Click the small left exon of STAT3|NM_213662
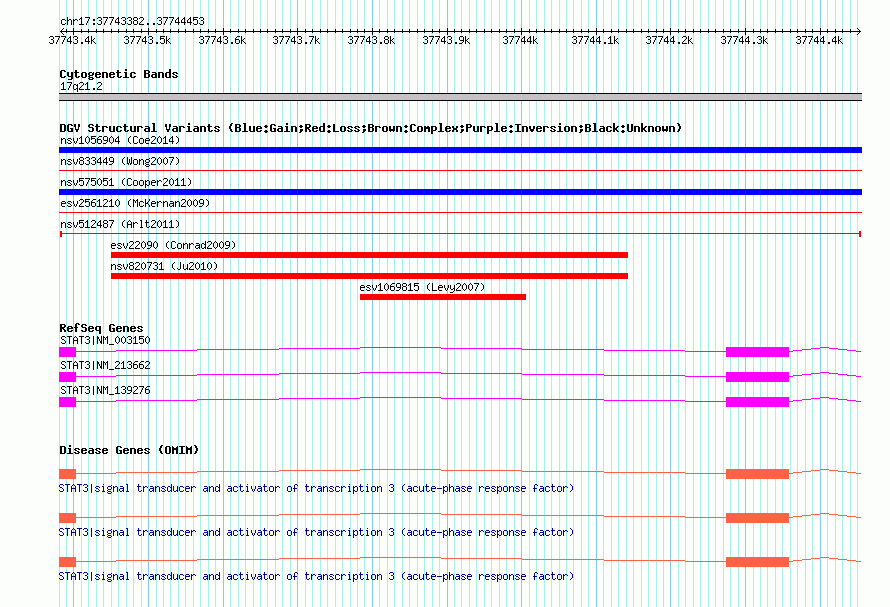 coord(68,377)
